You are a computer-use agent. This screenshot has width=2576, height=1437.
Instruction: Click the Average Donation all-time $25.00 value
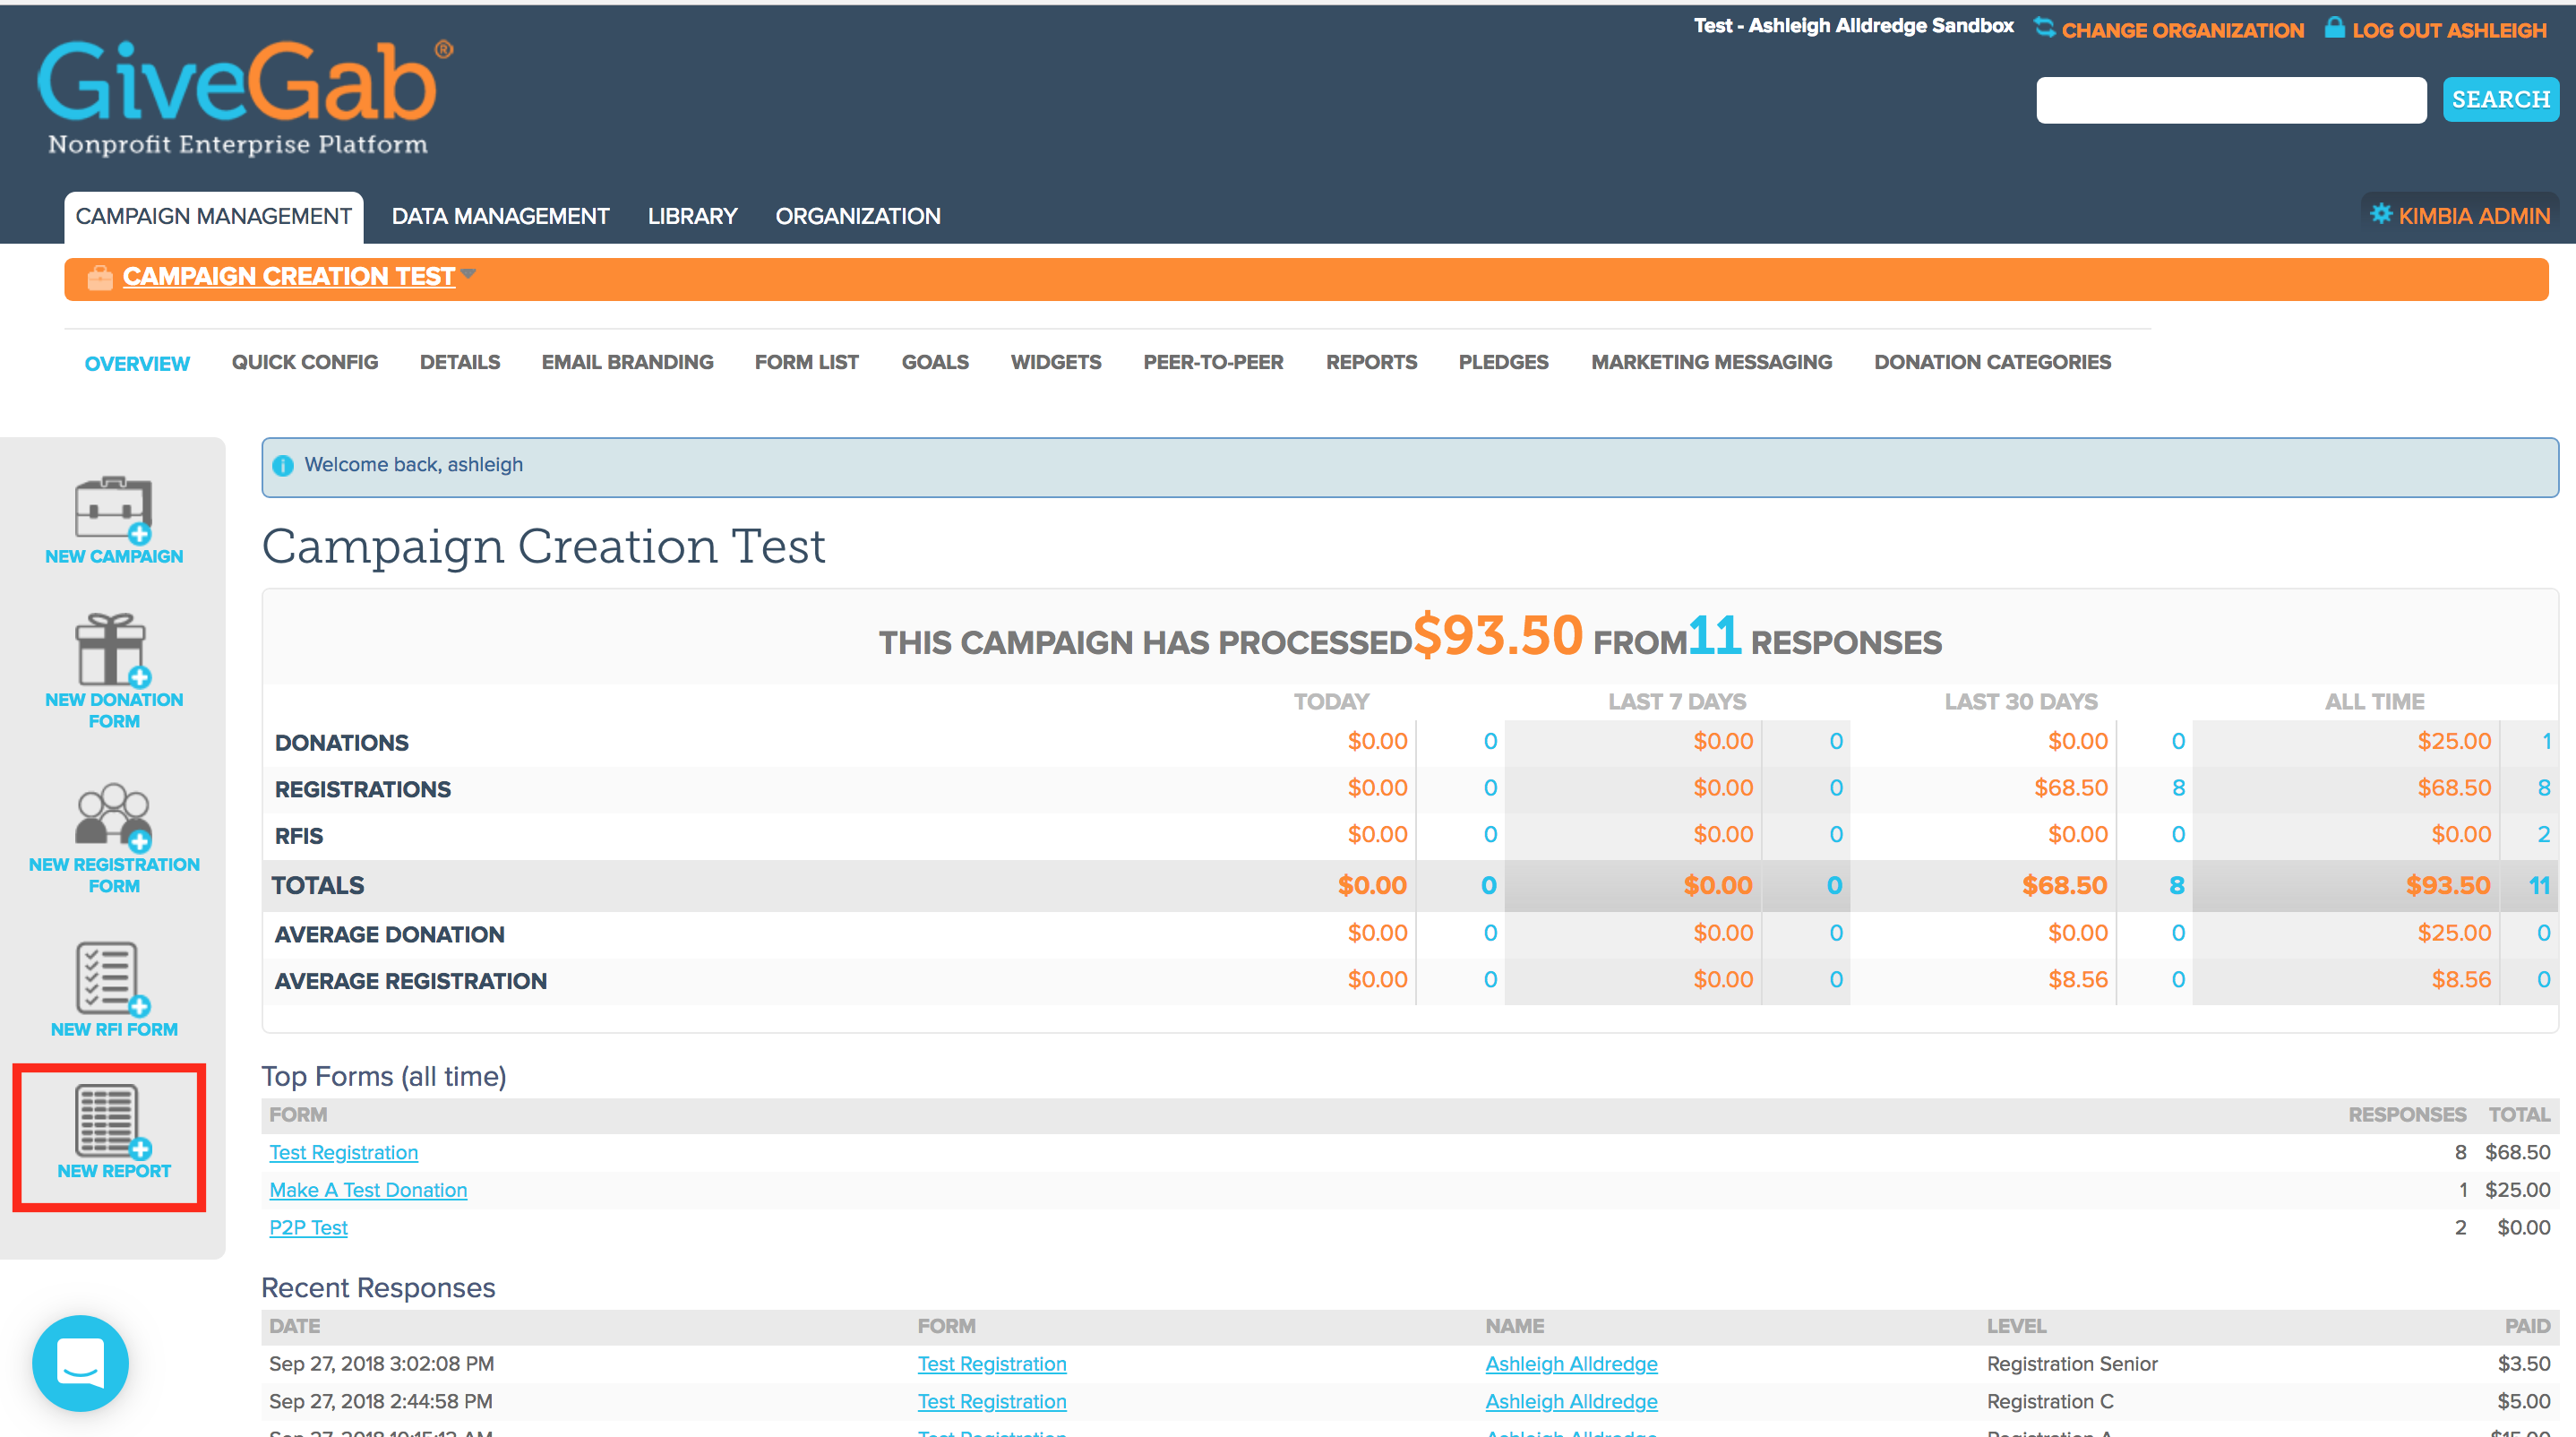(2454, 933)
